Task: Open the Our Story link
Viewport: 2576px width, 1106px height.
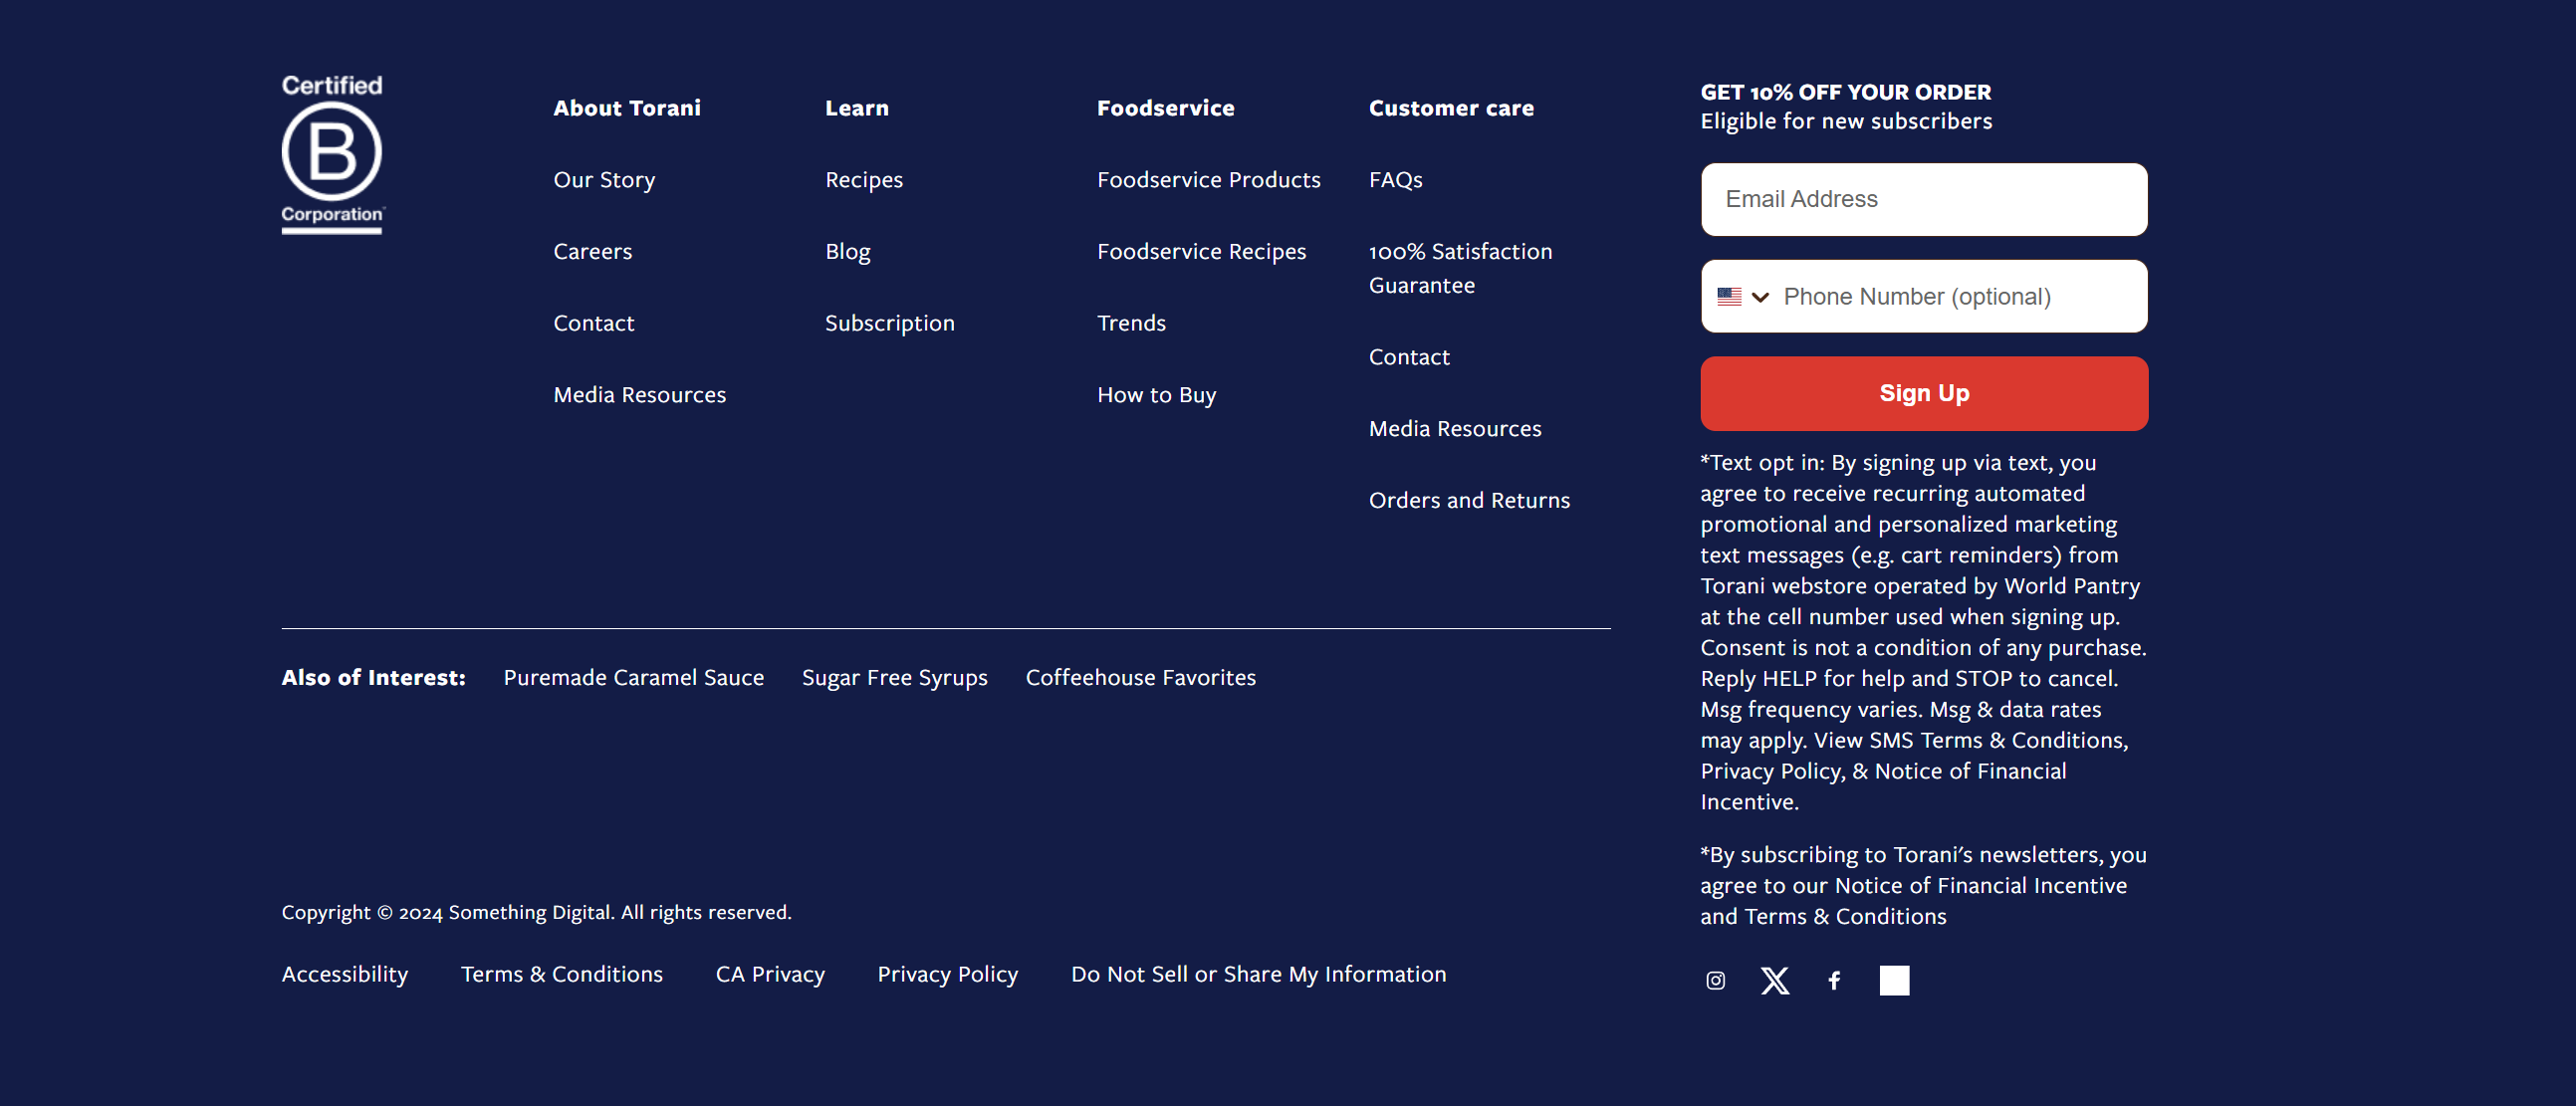Action: [x=604, y=180]
